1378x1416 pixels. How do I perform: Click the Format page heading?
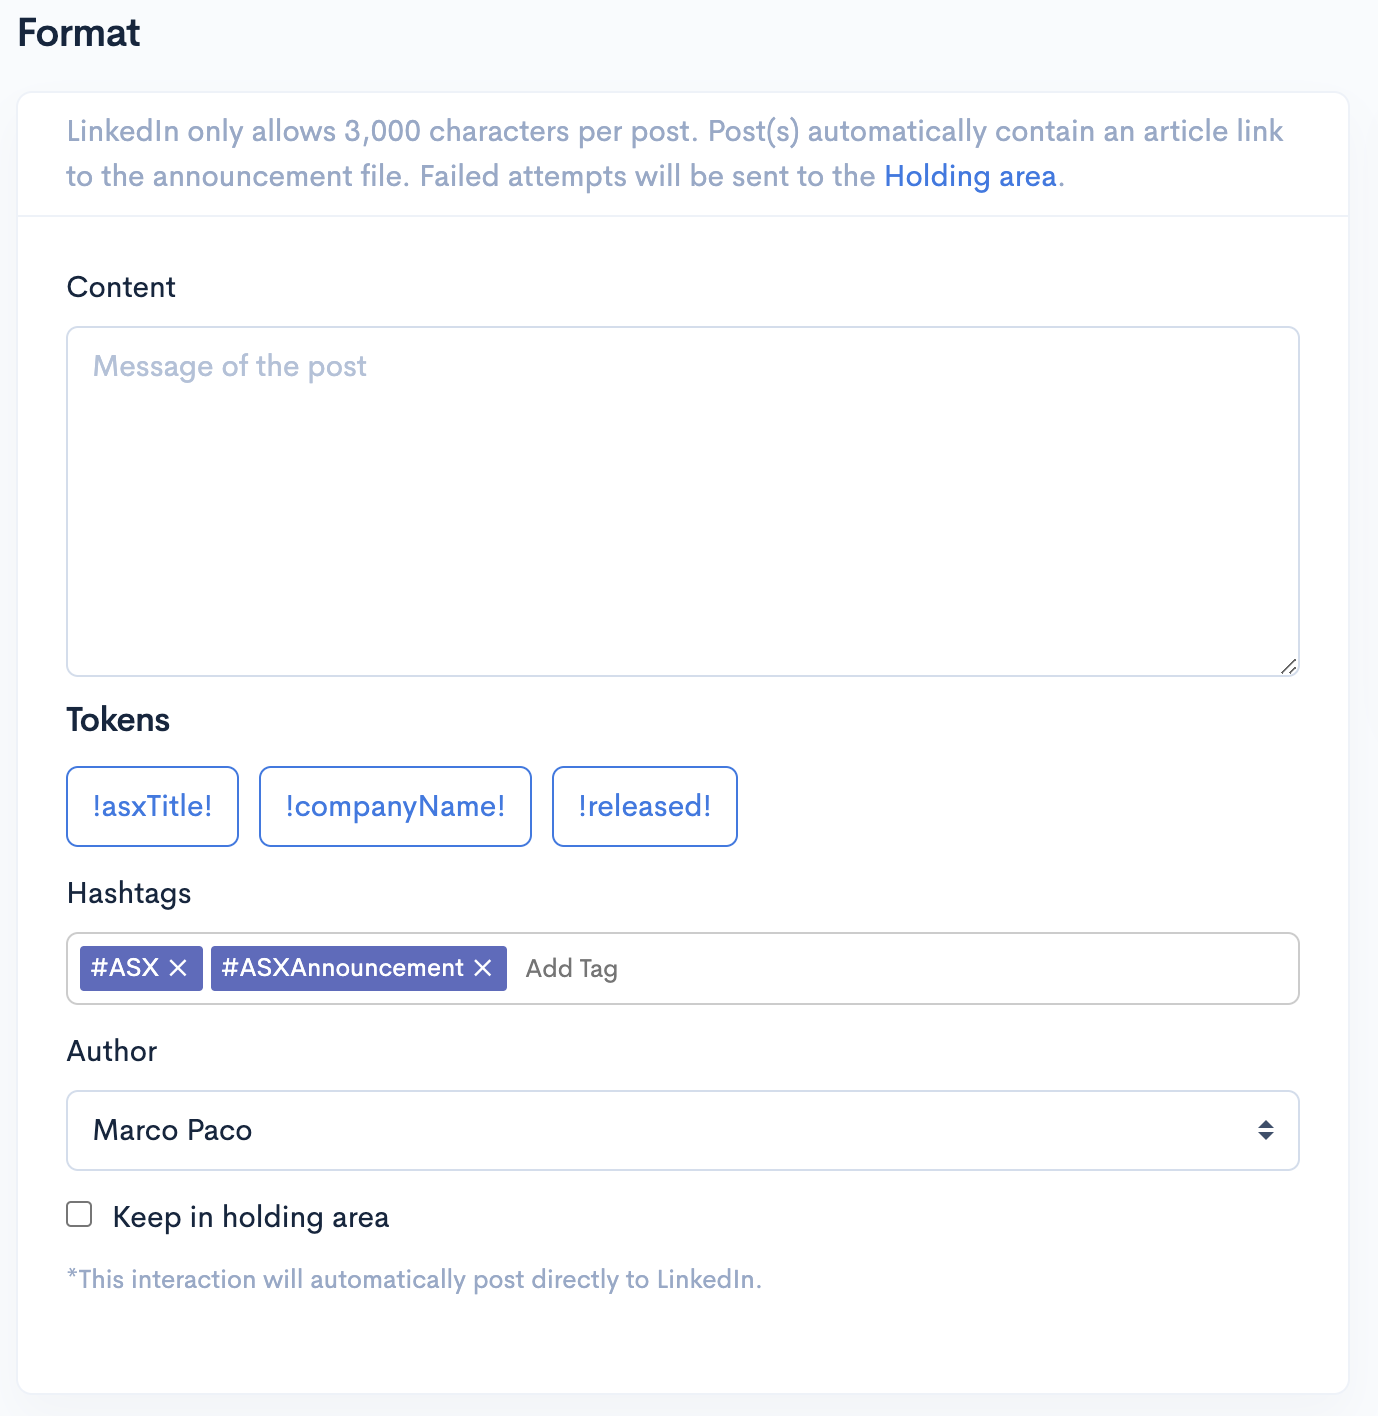pyautogui.click(x=78, y=32)
